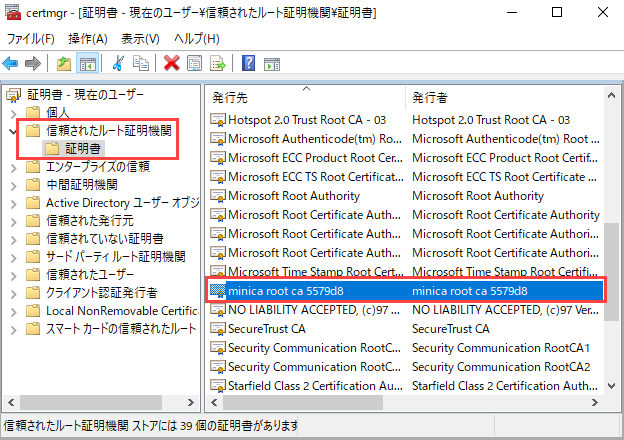The image size is (624, 440).
Task: Select first Security Communication RootCA1 row
Action: [405, 348]
